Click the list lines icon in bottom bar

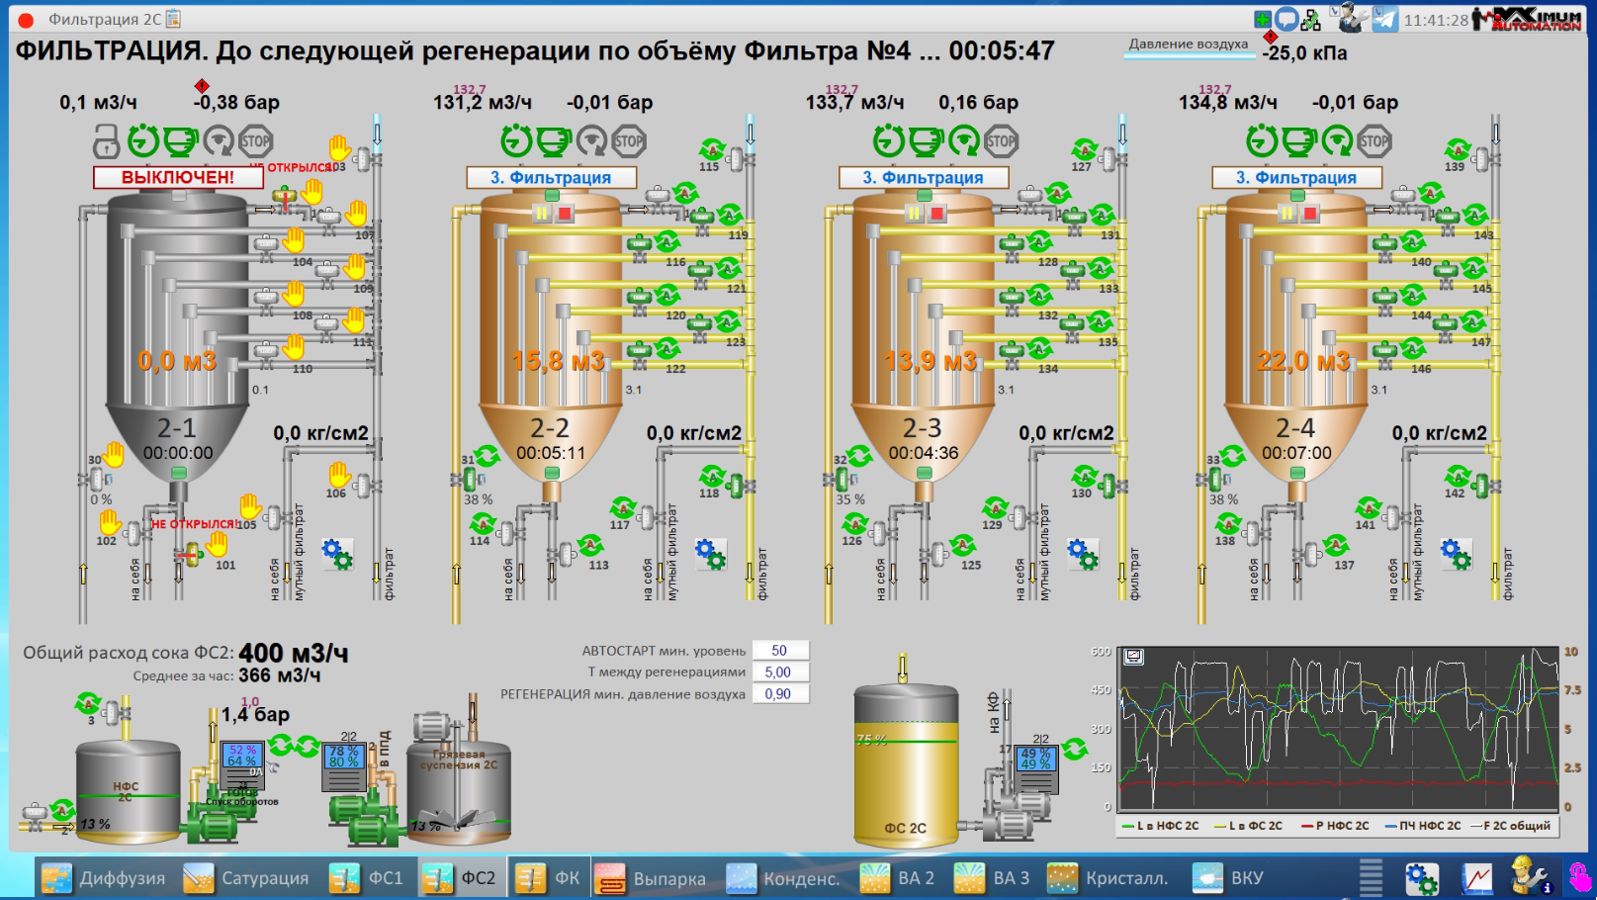[1371, 877]
